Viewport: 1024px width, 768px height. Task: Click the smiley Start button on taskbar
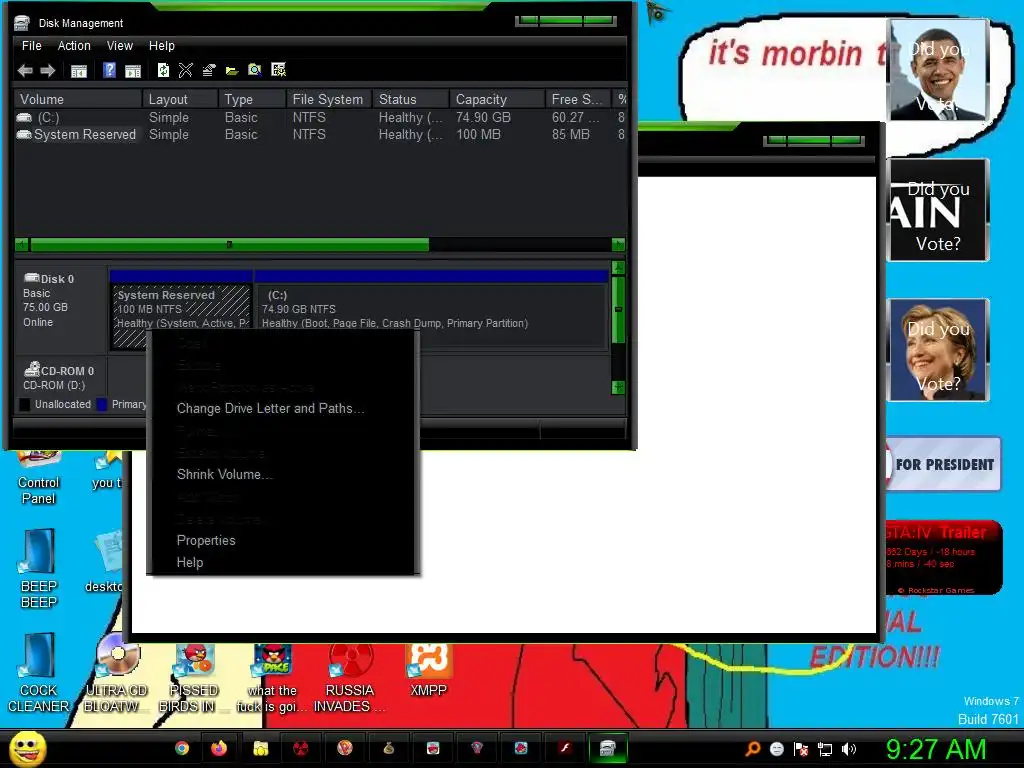(x=27, y=748)
